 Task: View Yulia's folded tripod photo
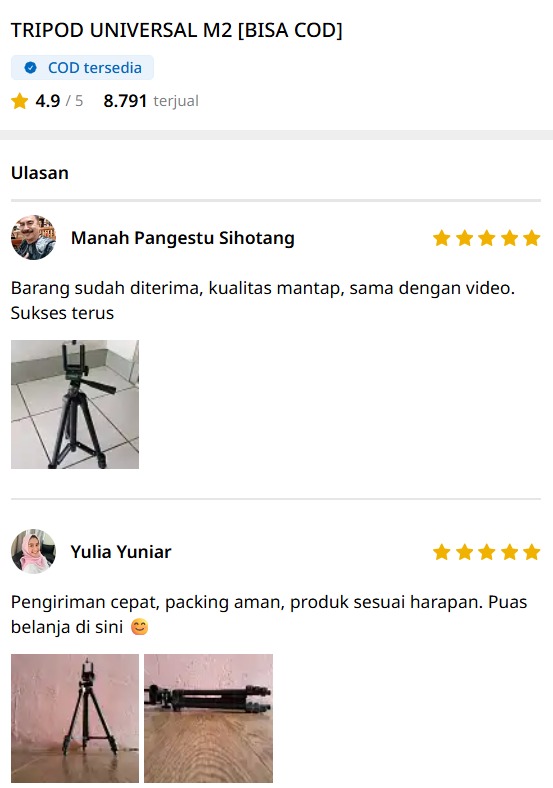pos(209,718)
